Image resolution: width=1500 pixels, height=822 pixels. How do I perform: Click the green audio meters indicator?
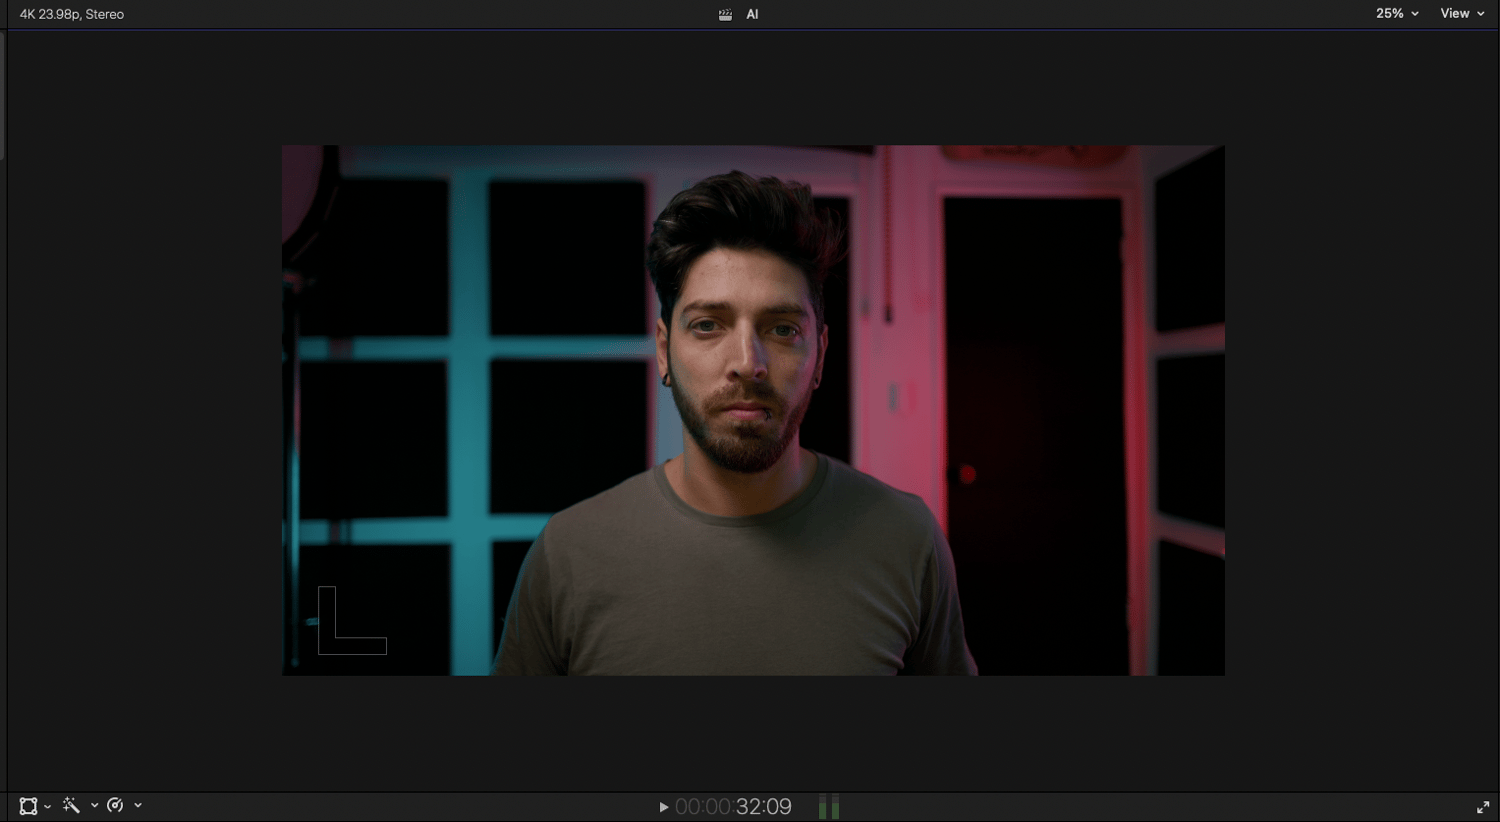pyautogui.click(x=829, y=807)
